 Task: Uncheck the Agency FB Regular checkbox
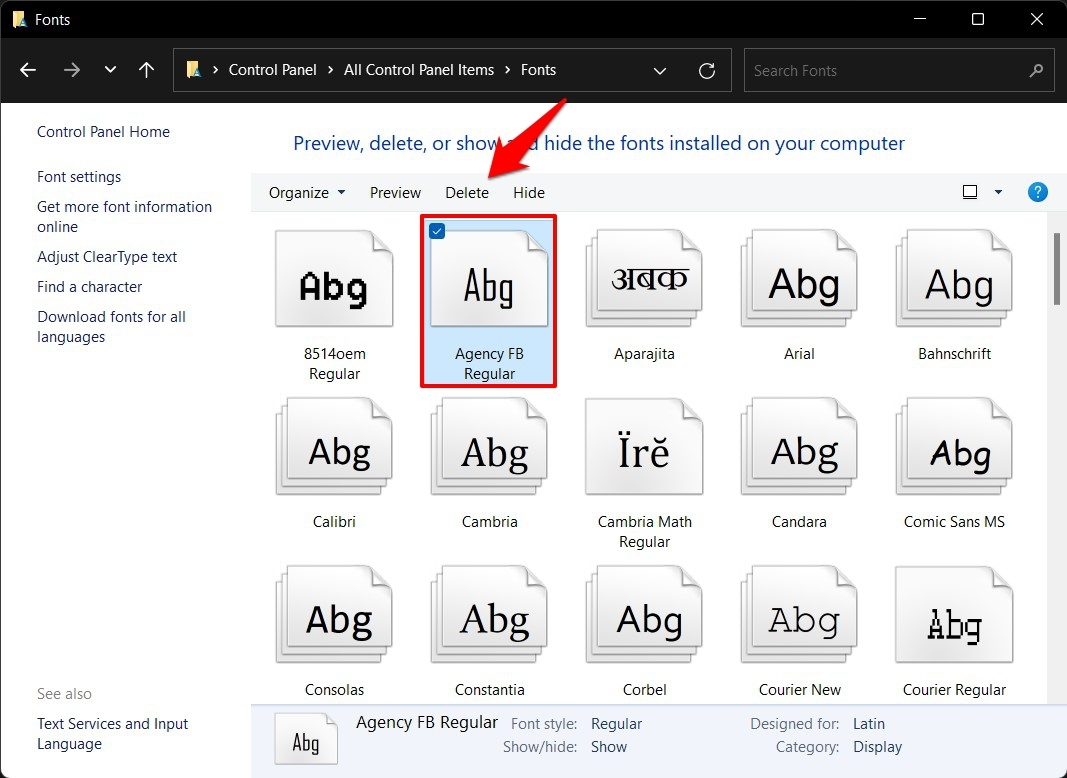[437, 231]
